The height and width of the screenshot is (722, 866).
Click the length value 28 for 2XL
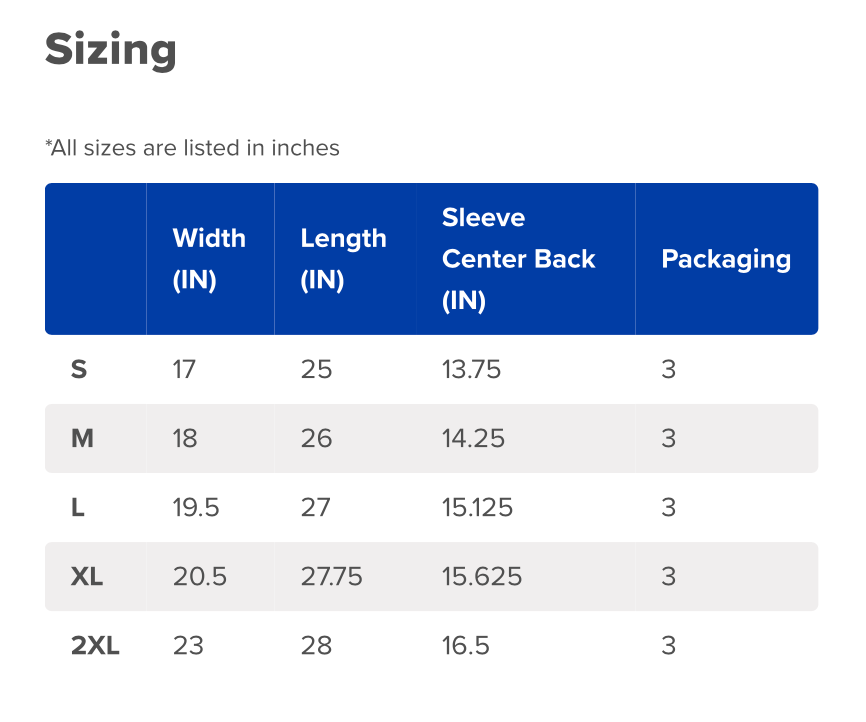coord(316,646)
